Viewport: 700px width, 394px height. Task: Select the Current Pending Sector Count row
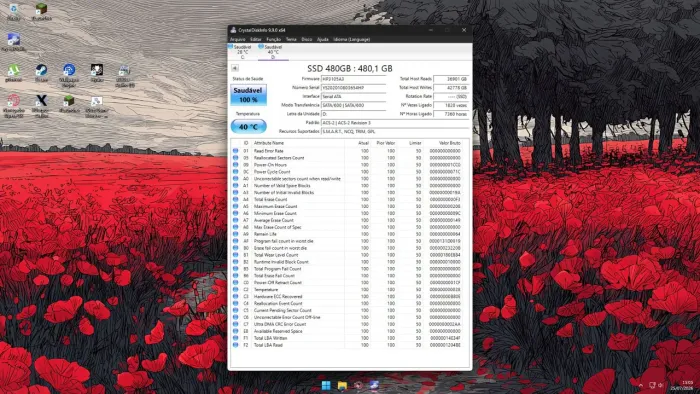[347, 310]
